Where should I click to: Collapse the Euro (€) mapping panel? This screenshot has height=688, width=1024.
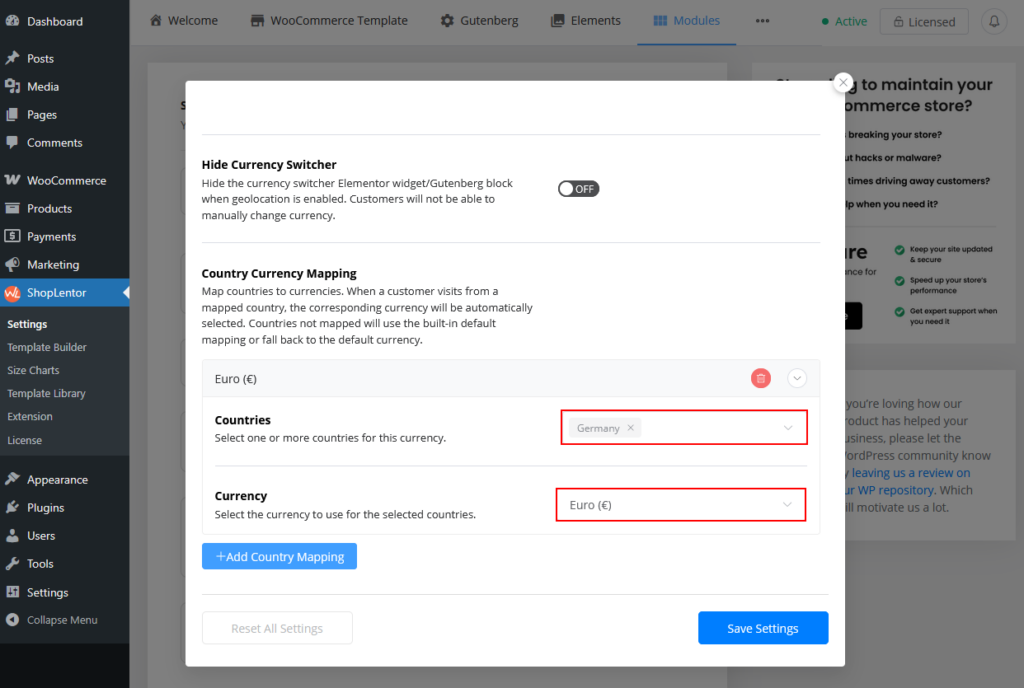[x=797, y=378]
